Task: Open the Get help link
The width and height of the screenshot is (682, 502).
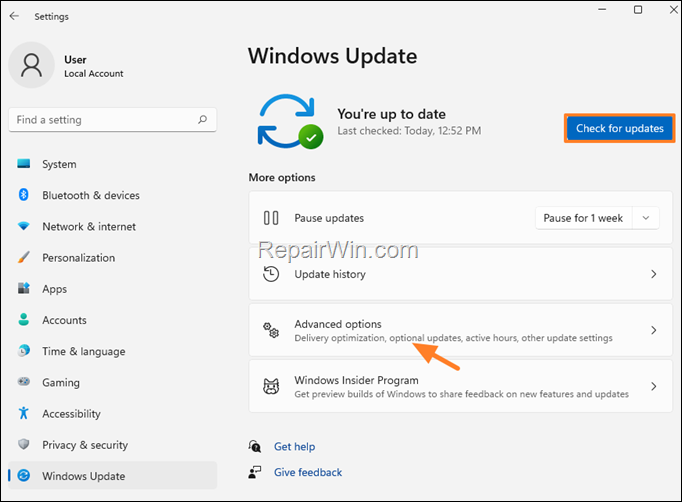Action: pos(294,446)
